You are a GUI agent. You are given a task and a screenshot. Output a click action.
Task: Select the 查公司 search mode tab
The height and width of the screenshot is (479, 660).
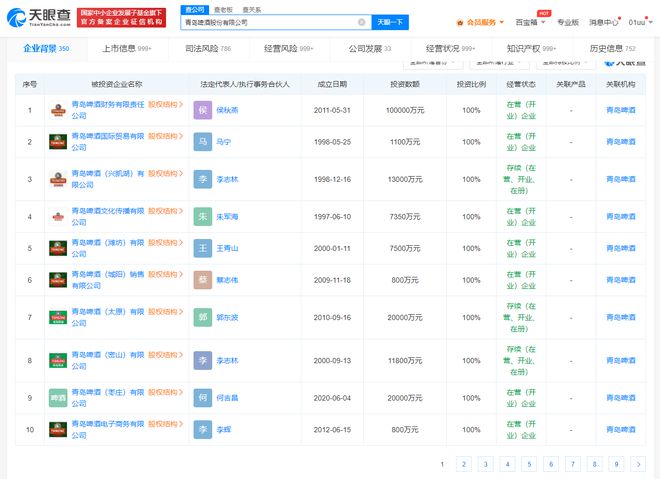(195, 10)
